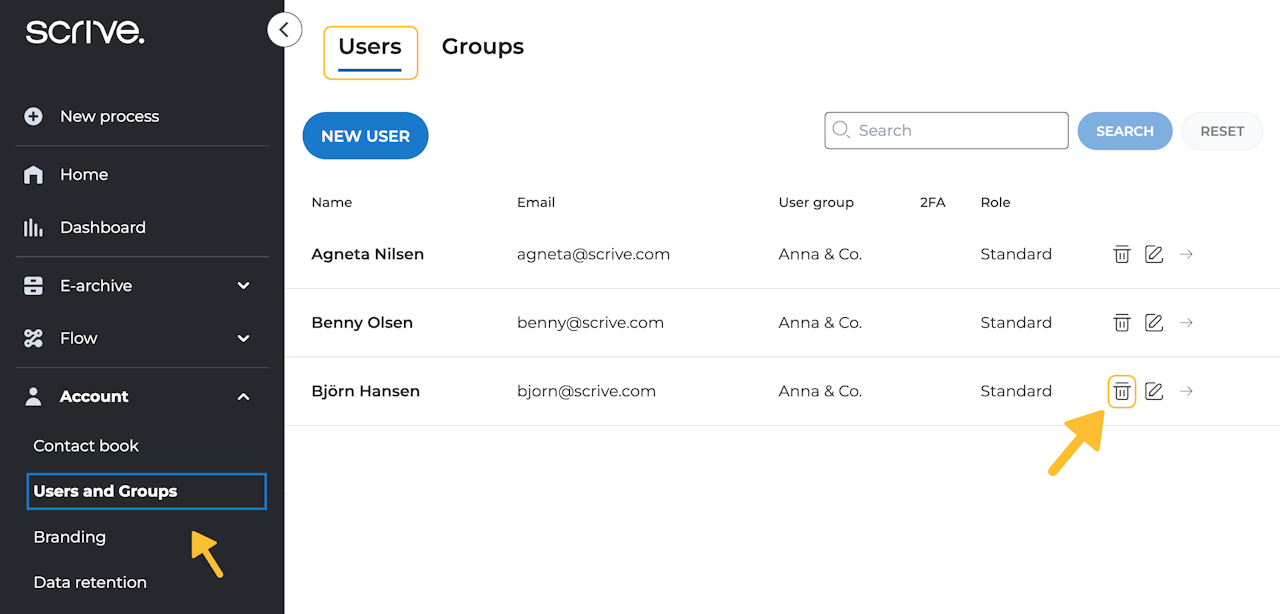Edit Agneta Nilsen via pencil icon
Viewport: 1280px width, 614px height.
click(x=1154, y=254)
